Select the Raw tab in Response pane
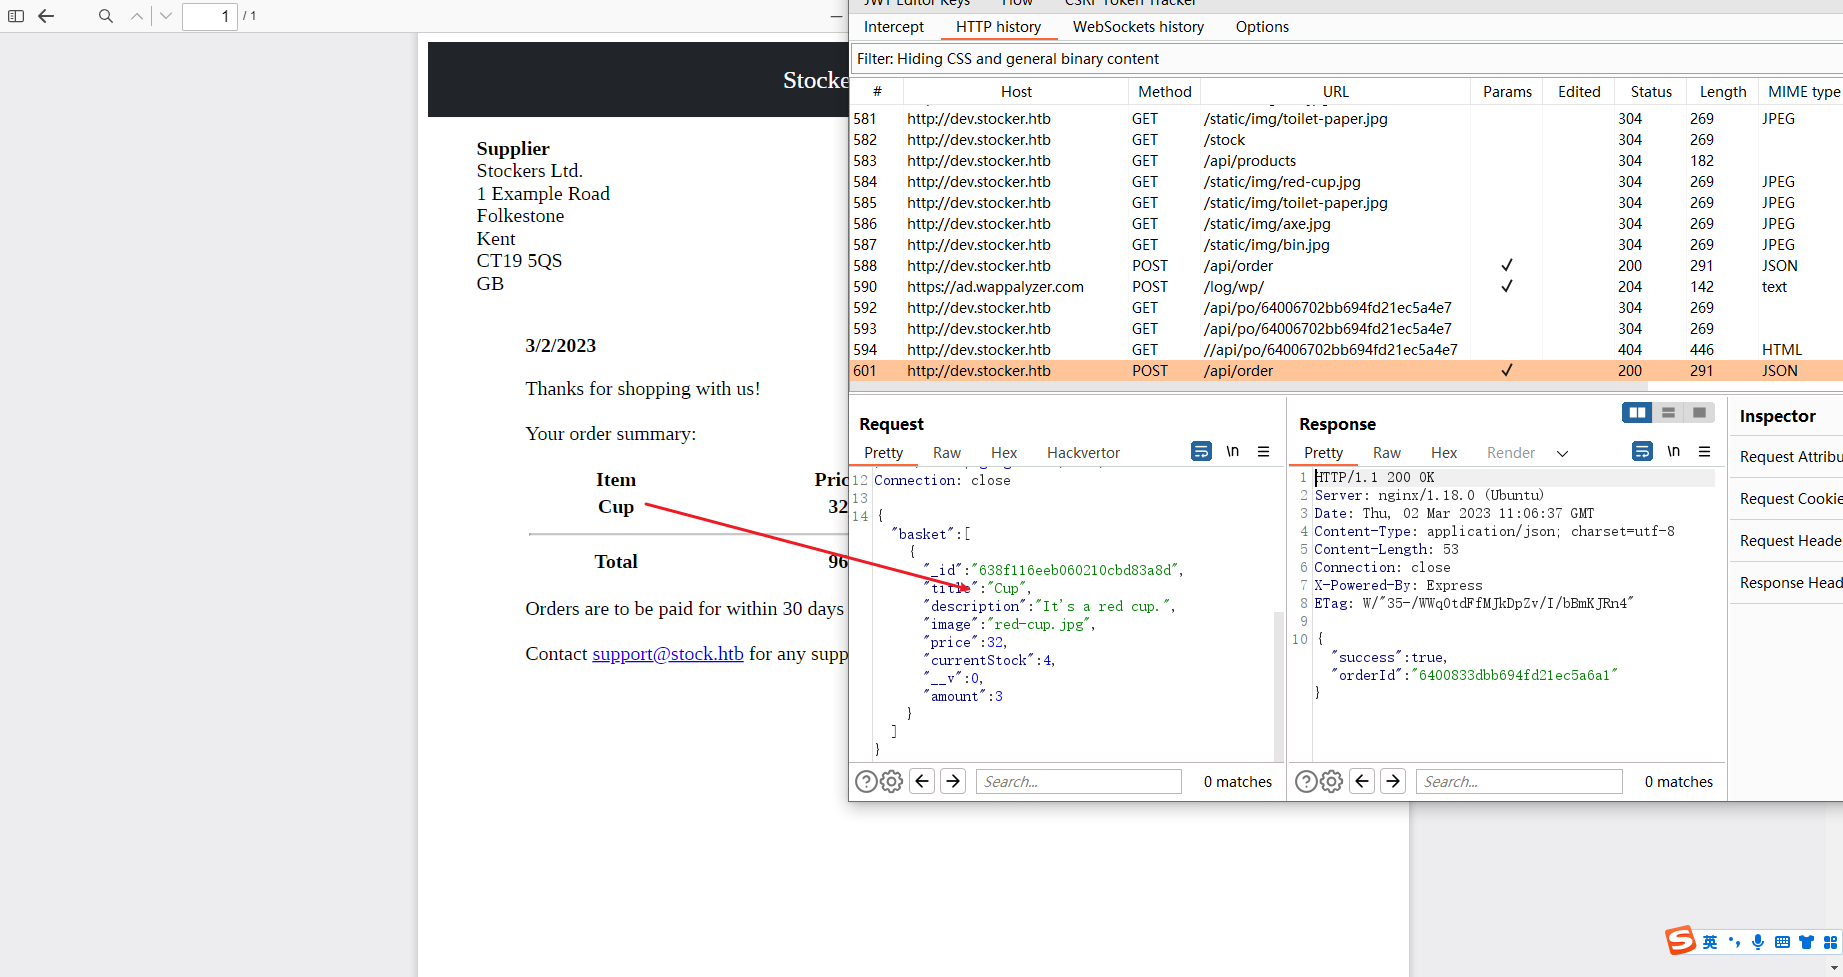Image resolution: width=1843 pixels, height=977 pixels. click(x=1387, y=453)
